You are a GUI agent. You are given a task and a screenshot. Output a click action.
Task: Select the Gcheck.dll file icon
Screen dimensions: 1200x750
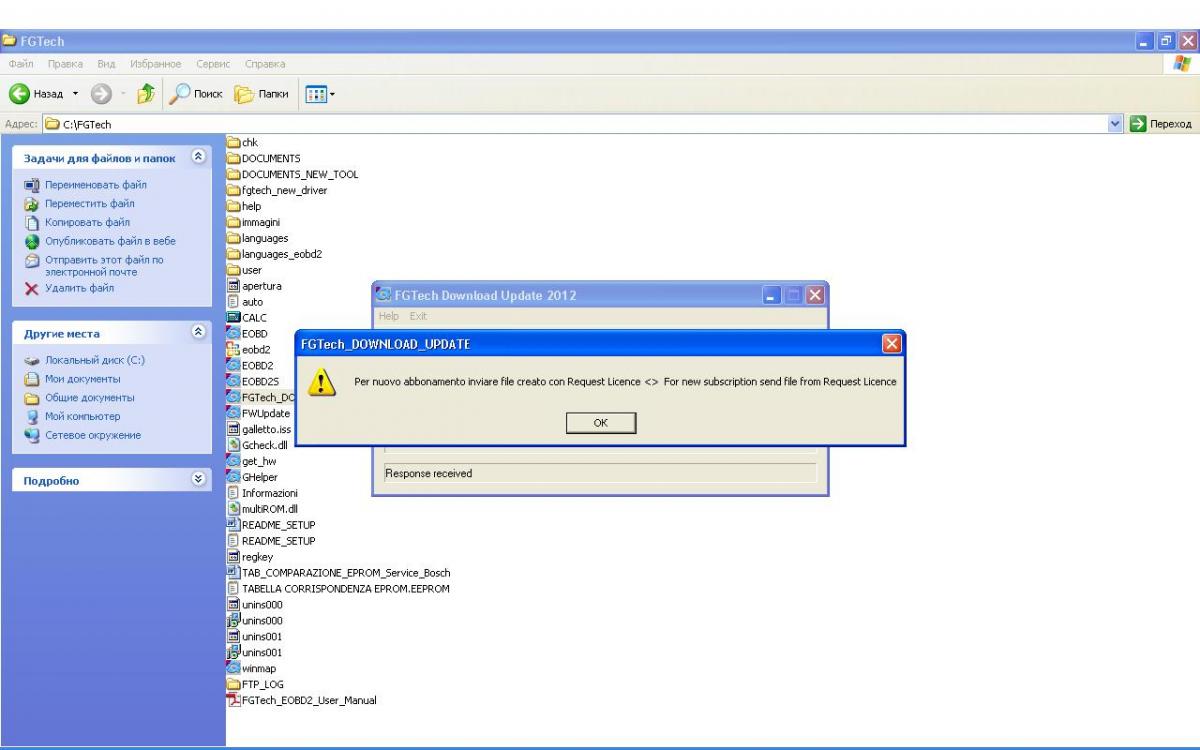coord(235,445)
